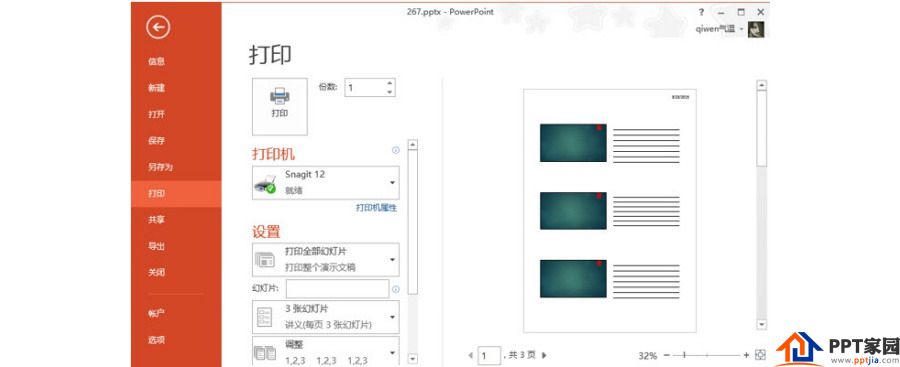This screenshot has height=367, width=900.
Task: Click the Help question mark icon
Action: coord(701,11)
